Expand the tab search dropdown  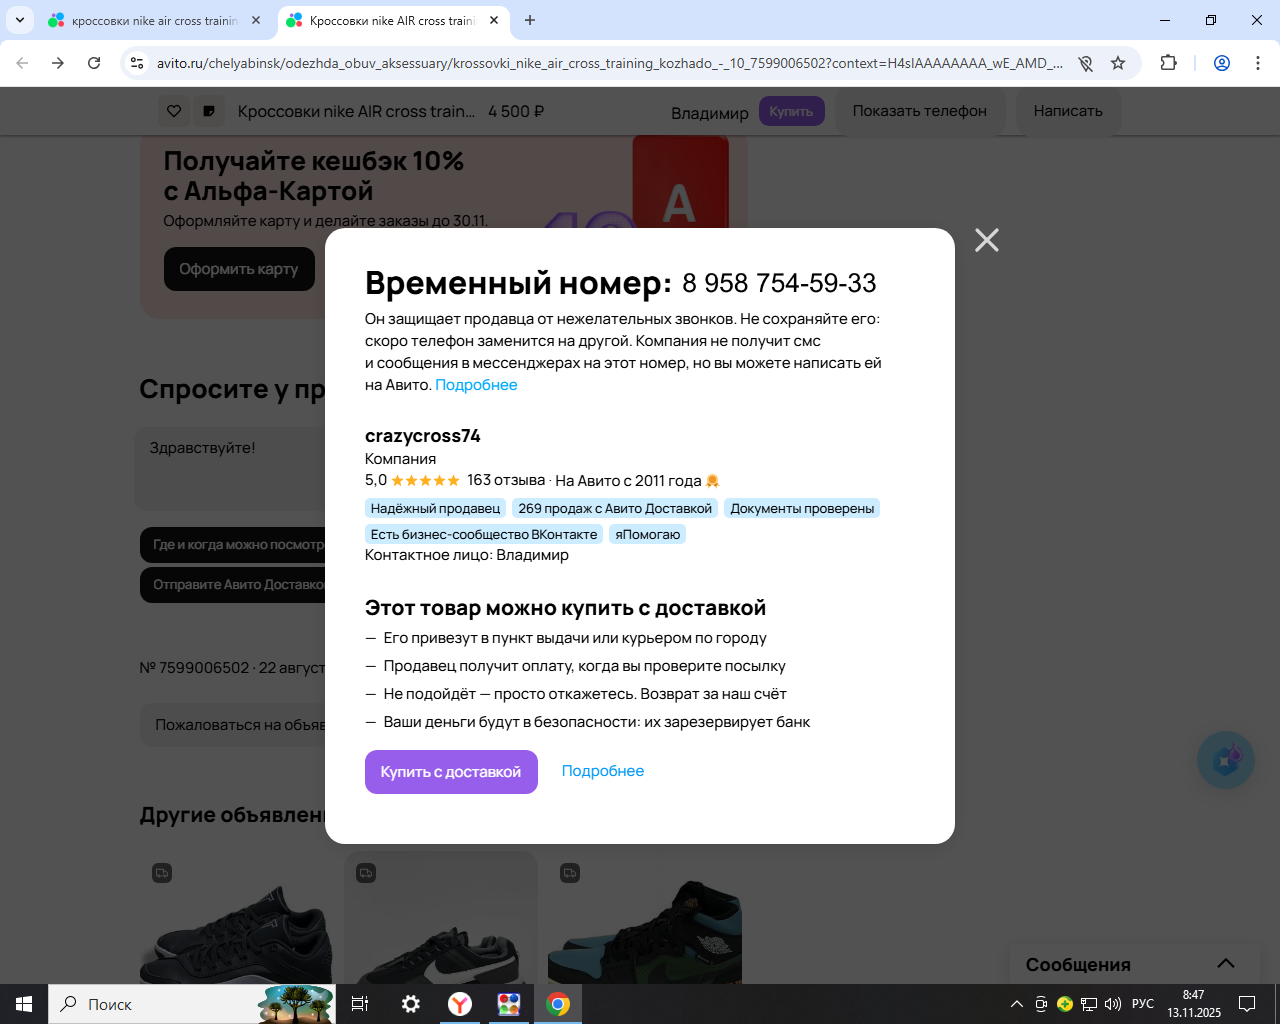click(x=20, y=20)
